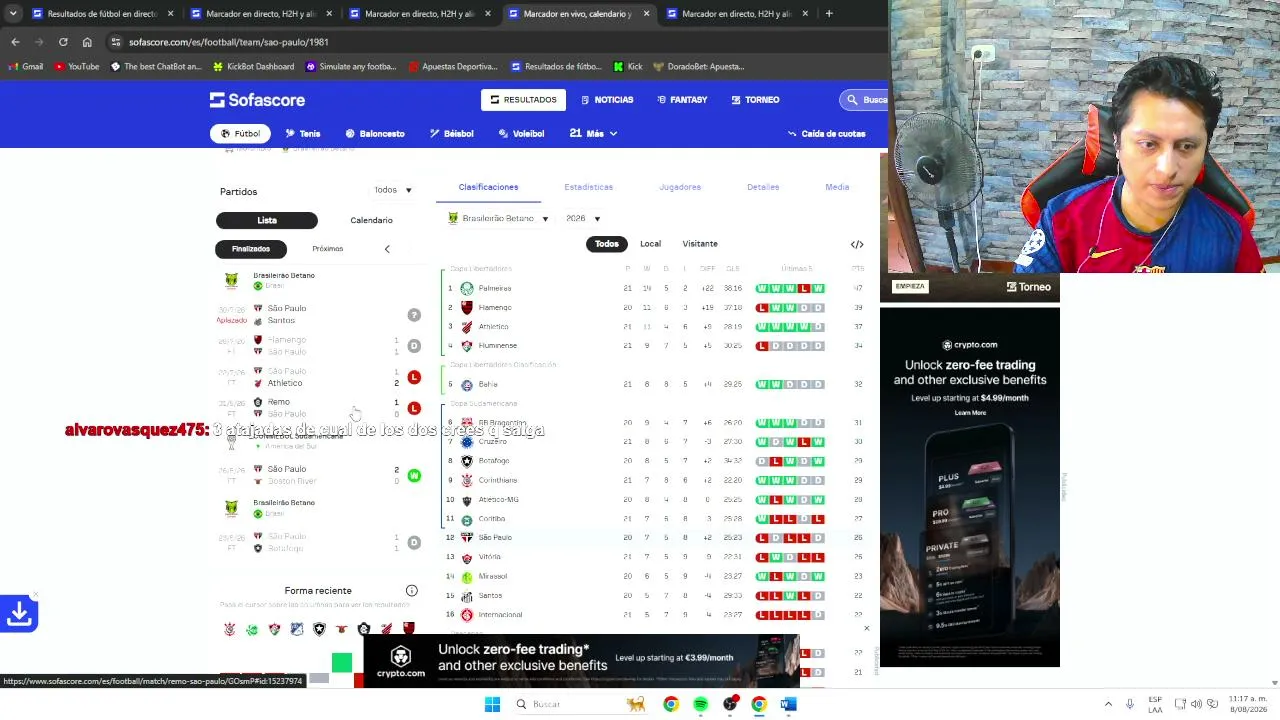The height and width of the screenshot is (720, 1280).
Task: Open the Windows Start menu
Action: 492,704
